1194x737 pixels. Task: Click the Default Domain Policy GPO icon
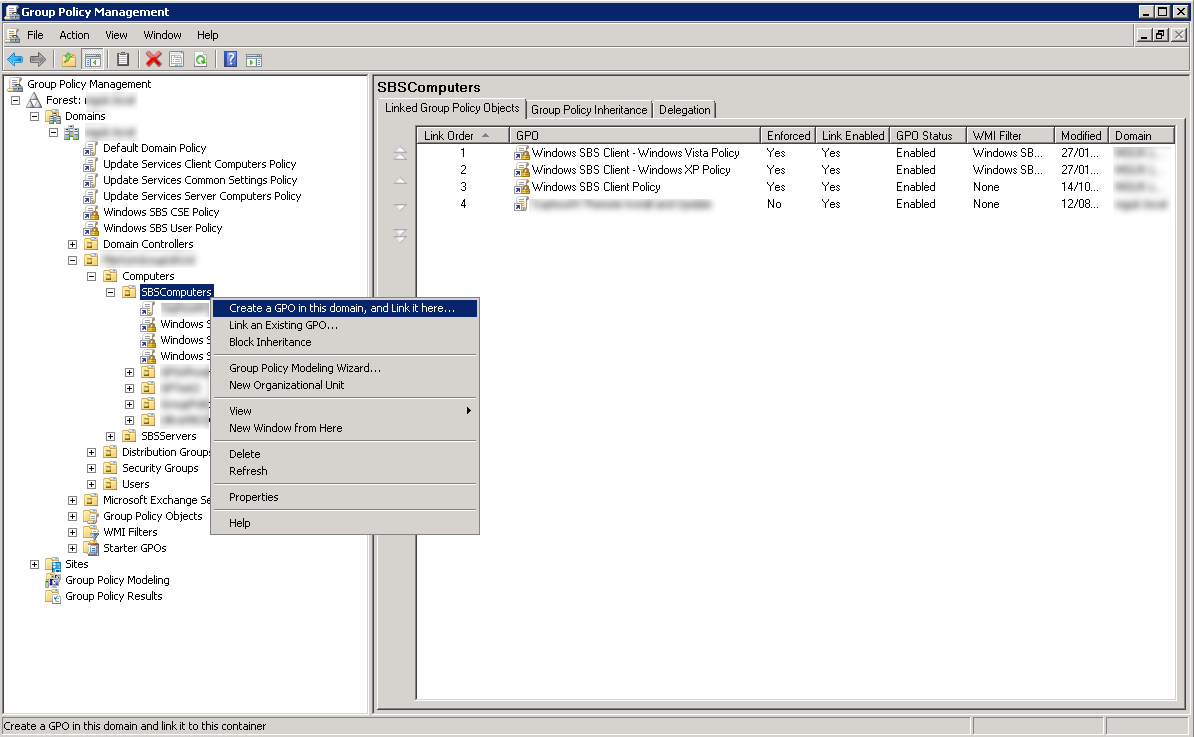(91, 148)
